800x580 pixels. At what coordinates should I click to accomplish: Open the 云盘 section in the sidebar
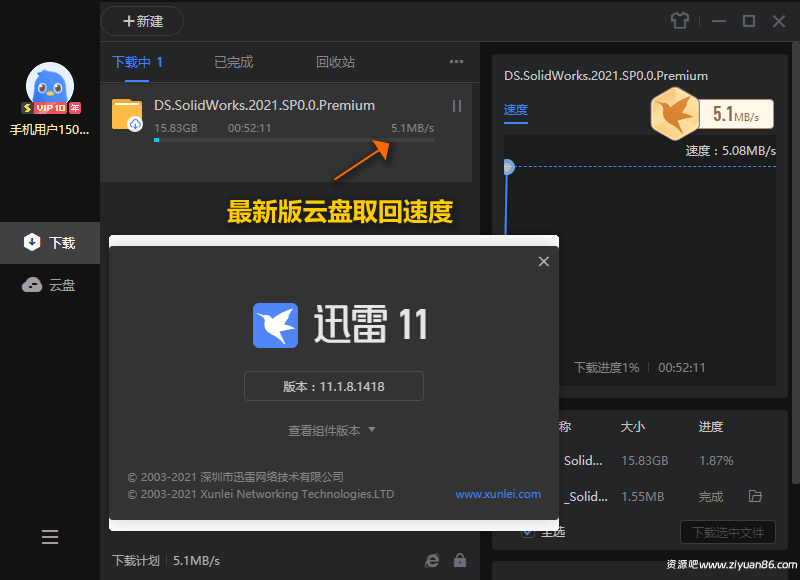point(50,284)
